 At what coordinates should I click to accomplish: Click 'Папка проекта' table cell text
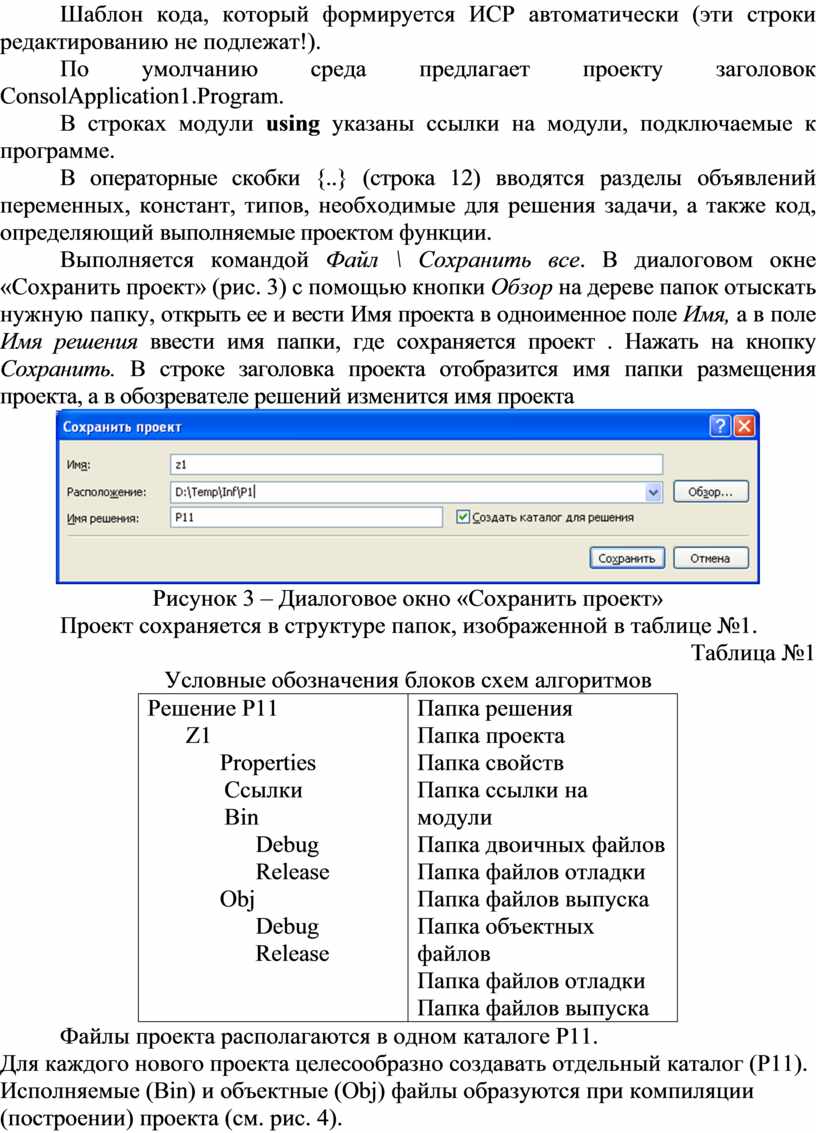point(491,736)
